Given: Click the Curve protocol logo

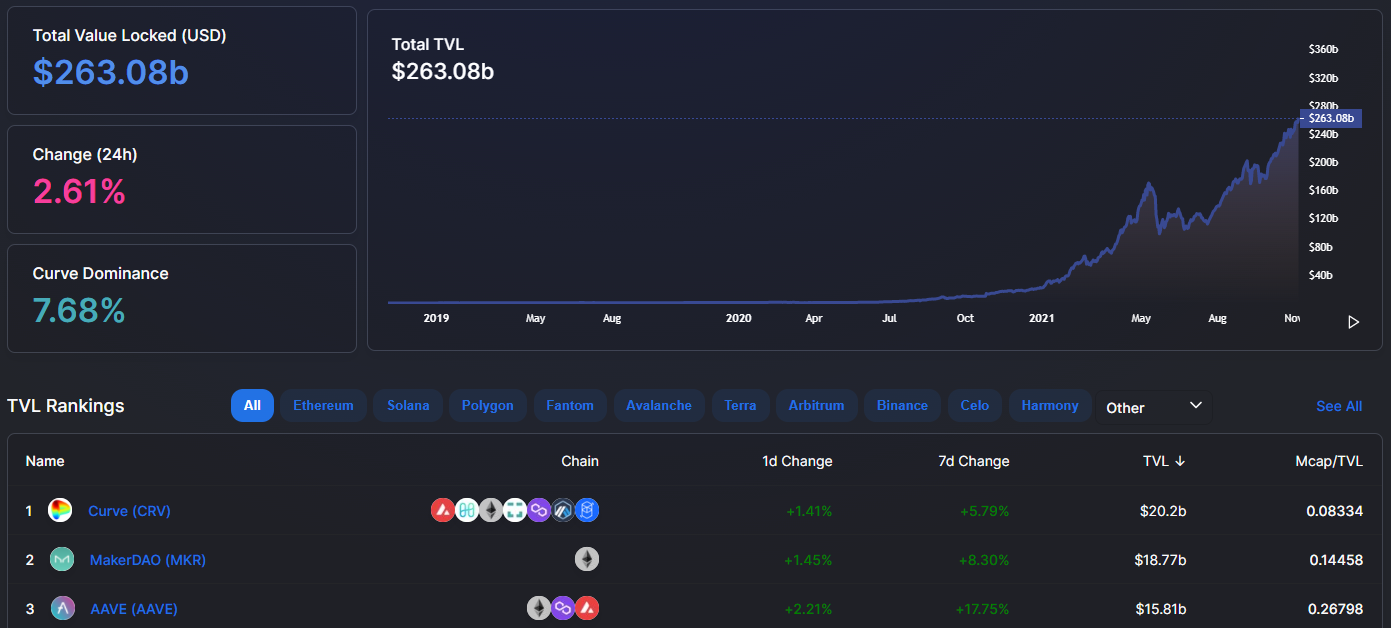Looking at the screenshot, I should pos(60,510).
